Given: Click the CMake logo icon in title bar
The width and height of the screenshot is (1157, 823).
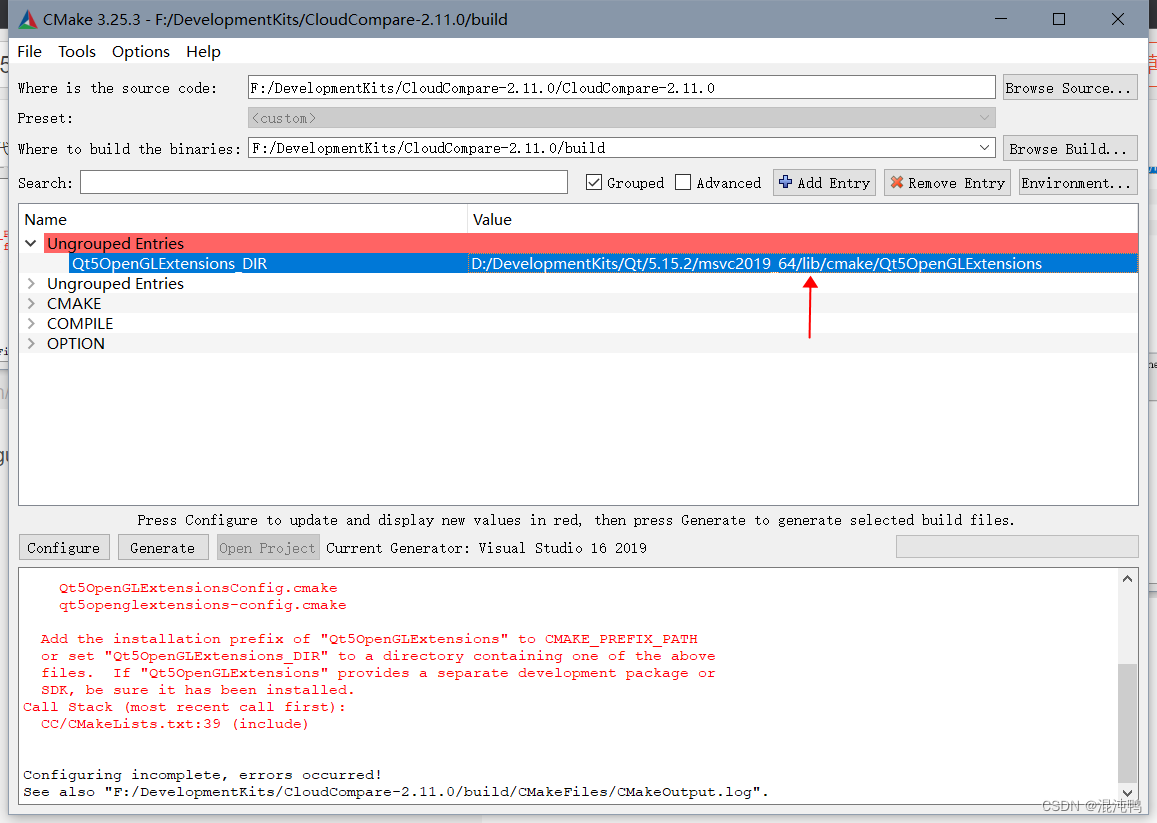Looking at the screenshot, I should (x=28, y=19).
